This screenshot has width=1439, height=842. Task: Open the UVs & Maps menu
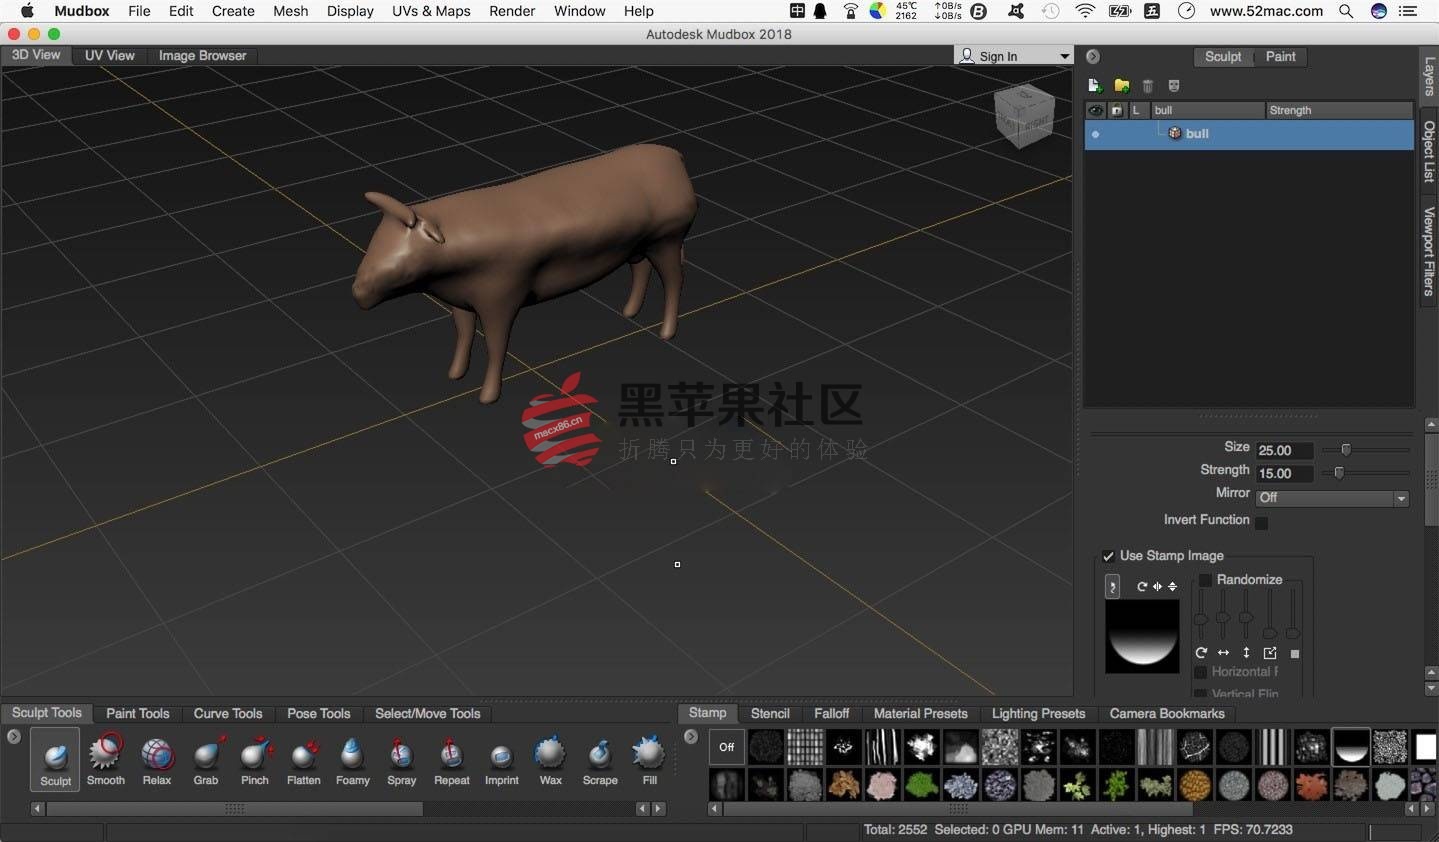point(431,11)
